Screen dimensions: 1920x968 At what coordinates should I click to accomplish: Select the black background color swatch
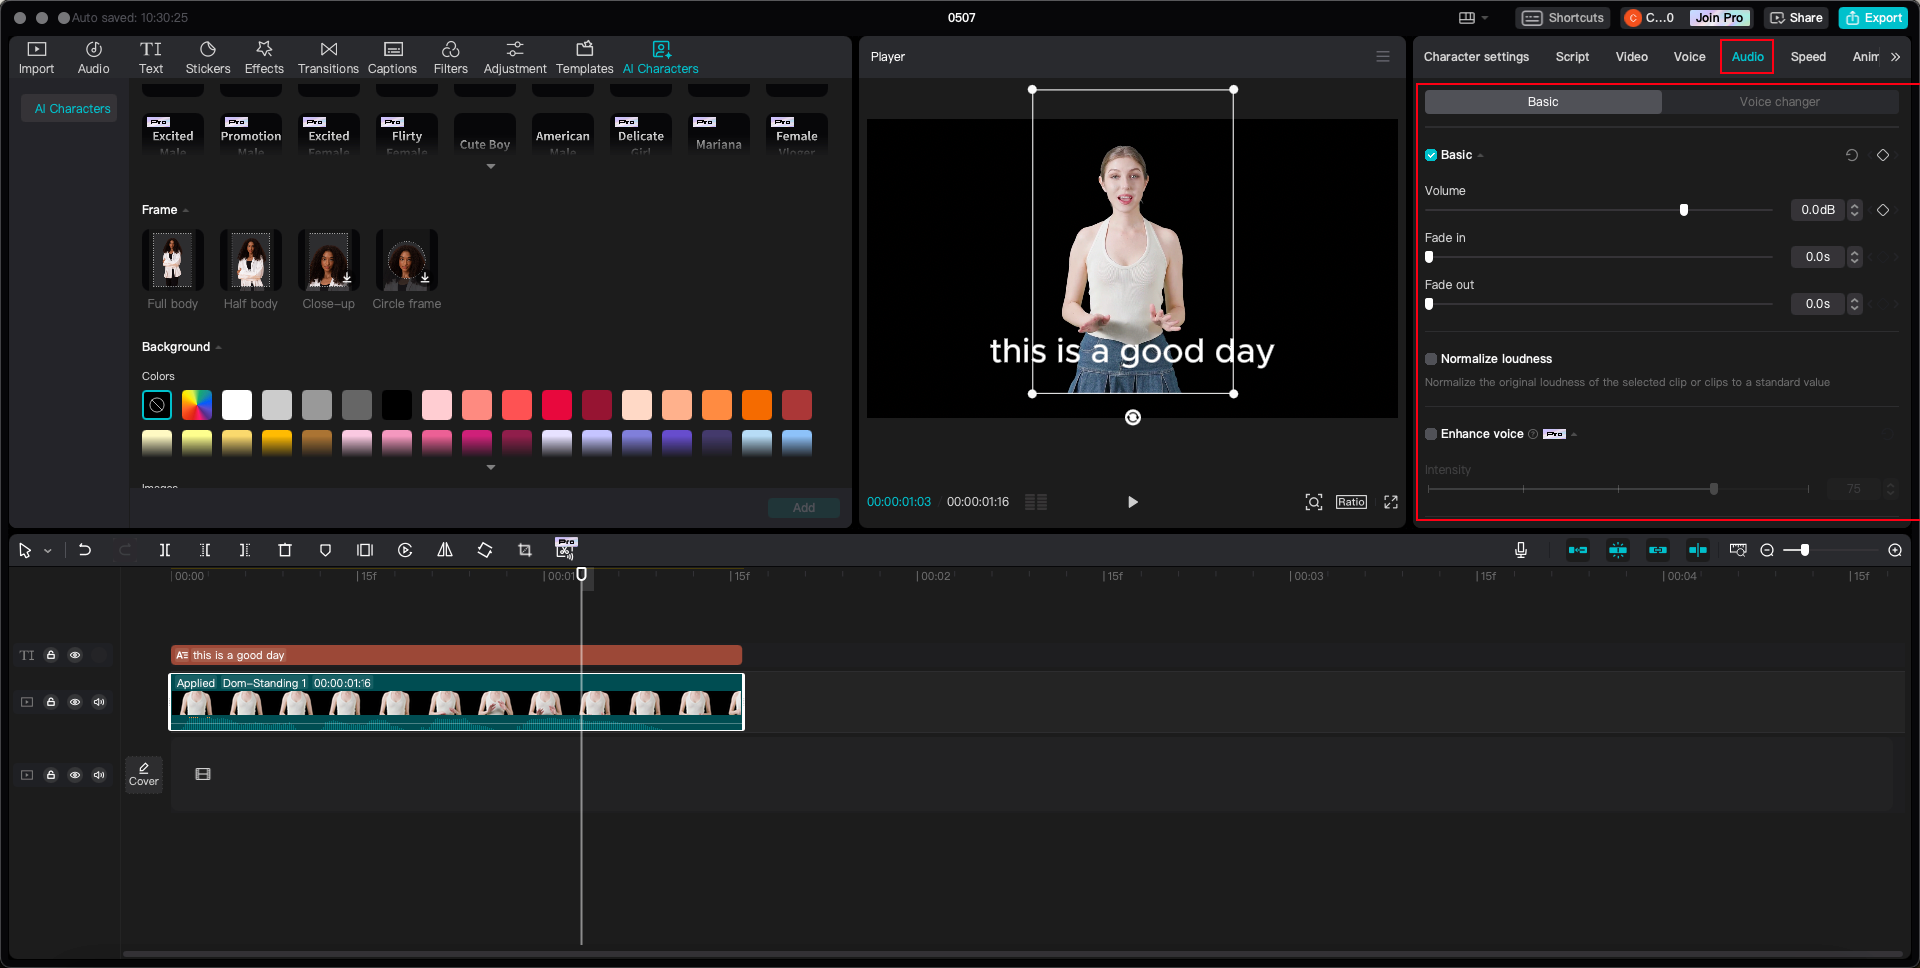point(397,405)
